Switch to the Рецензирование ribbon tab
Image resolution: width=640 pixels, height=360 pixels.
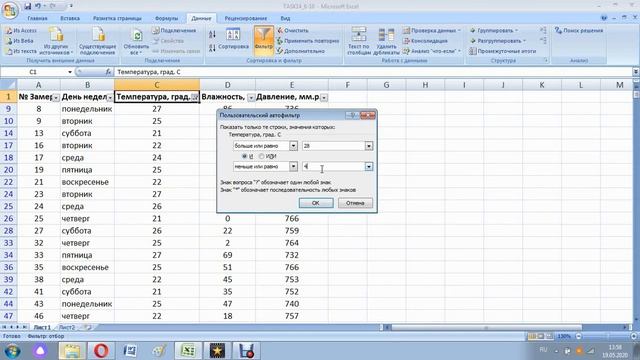246,18
